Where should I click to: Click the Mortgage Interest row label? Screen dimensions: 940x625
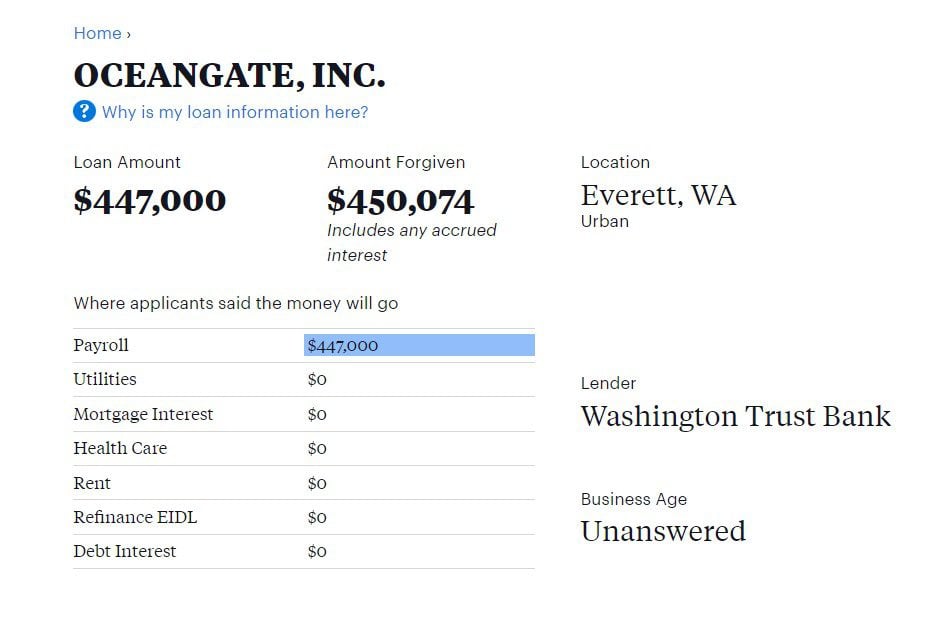click(143, 414)
